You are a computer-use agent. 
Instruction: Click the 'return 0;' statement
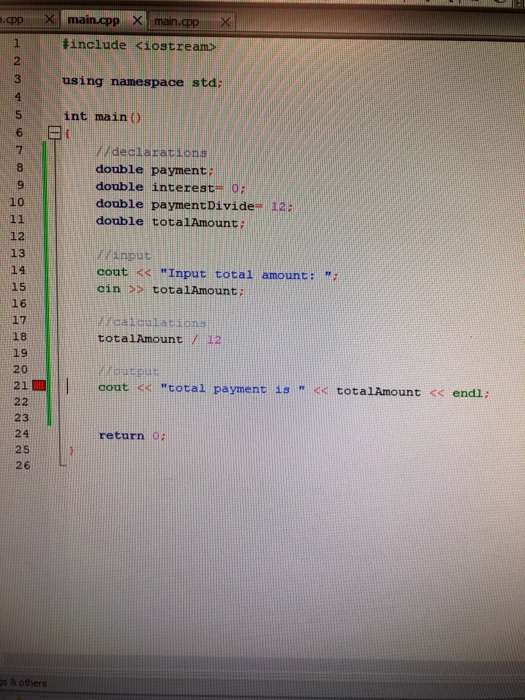[132, 435]
